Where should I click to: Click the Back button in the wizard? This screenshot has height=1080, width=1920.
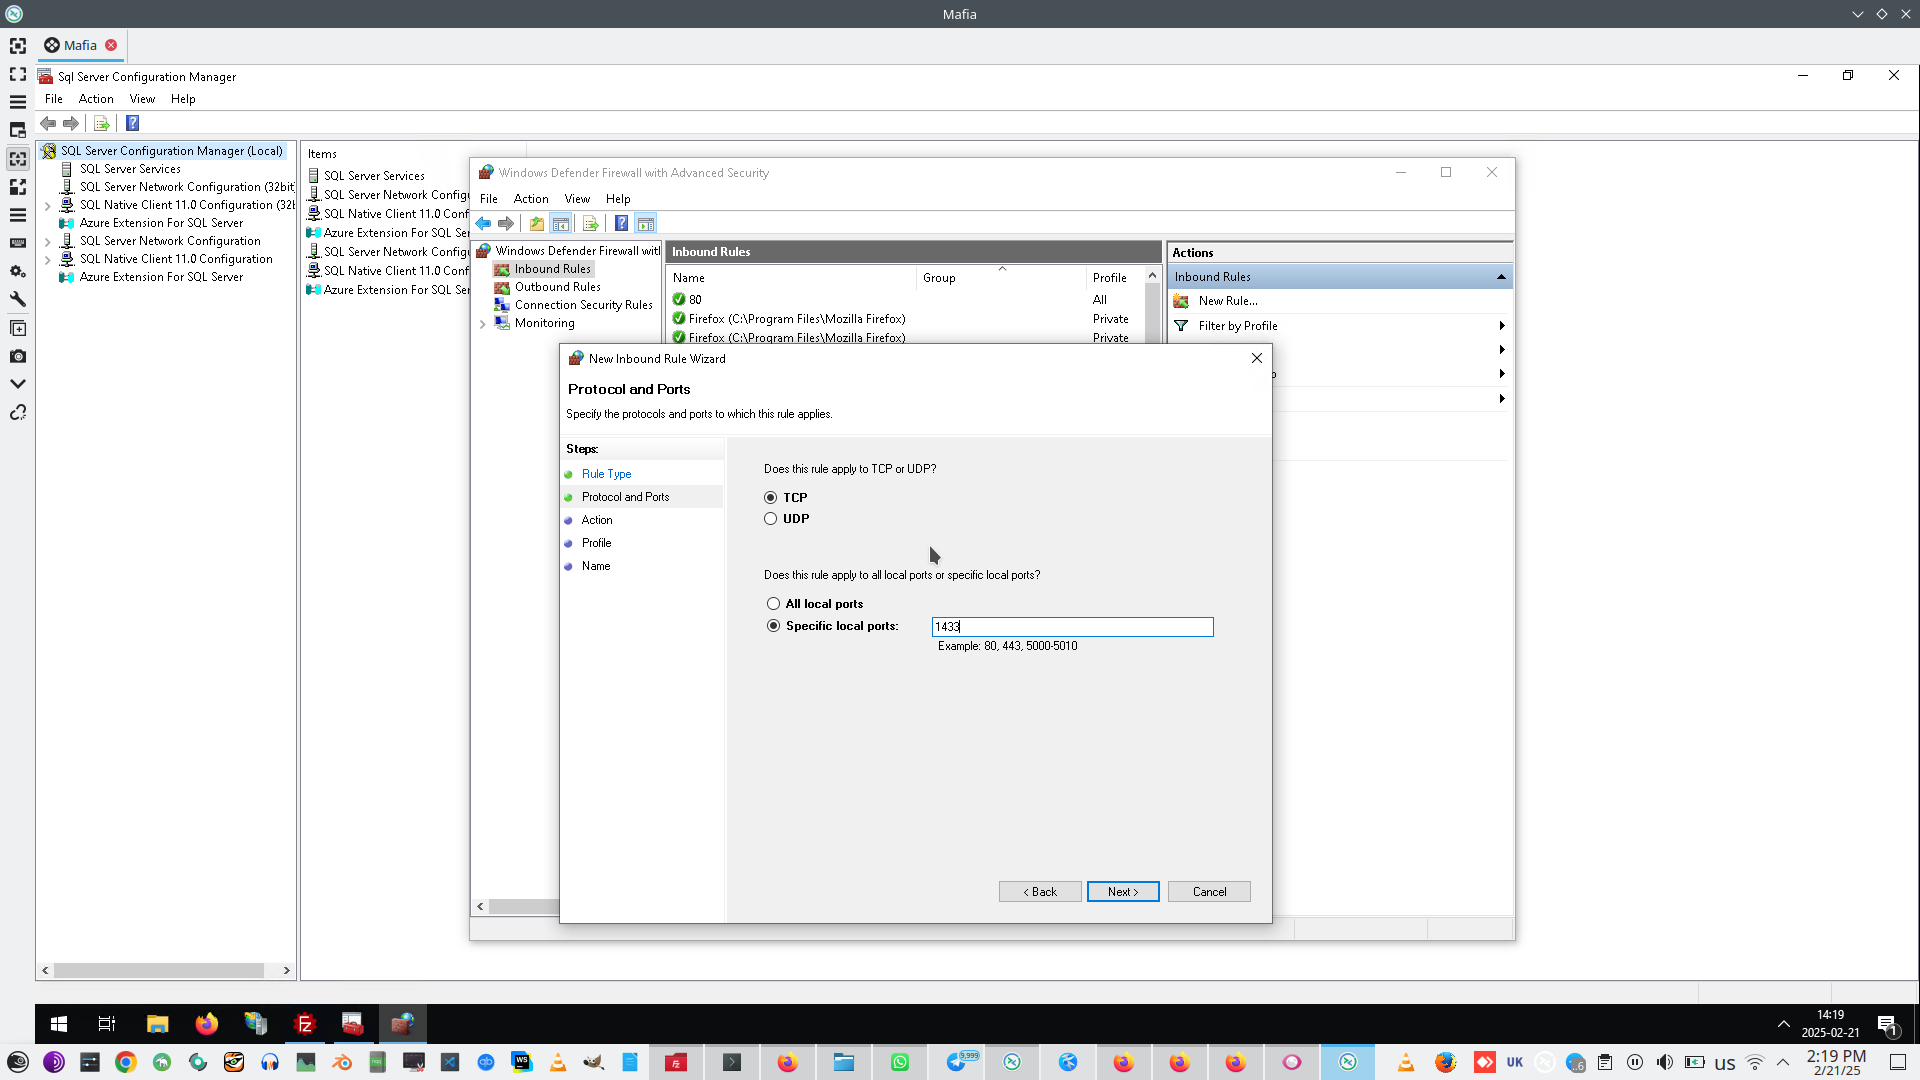pos(1039,891)
